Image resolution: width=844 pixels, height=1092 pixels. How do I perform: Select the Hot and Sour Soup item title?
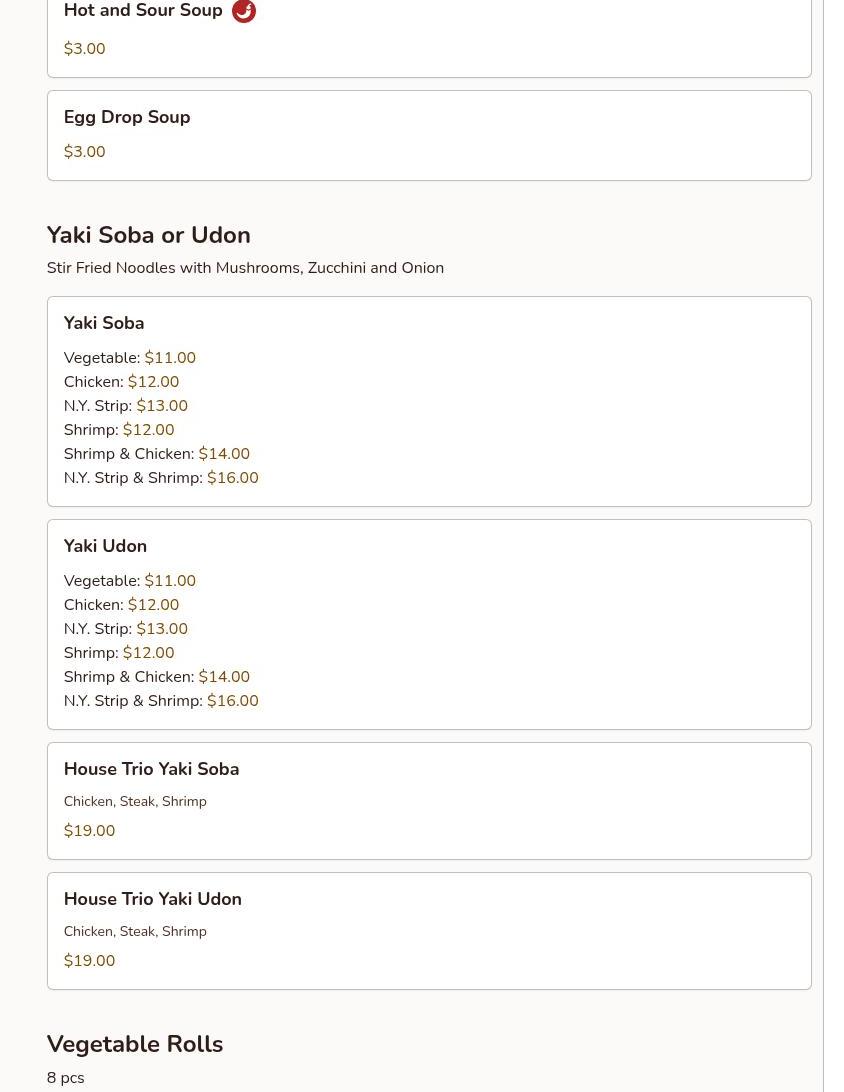pyautogui.click(x=143, y=11)
